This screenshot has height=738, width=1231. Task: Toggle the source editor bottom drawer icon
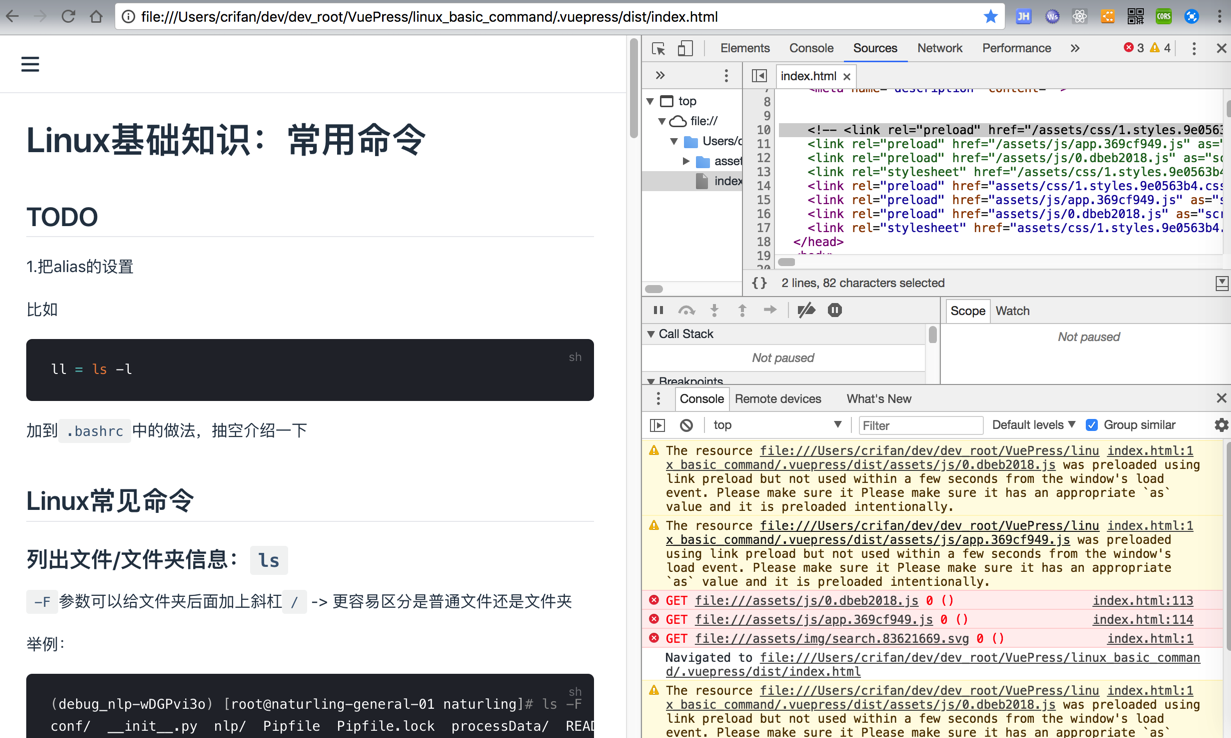pyautogui.click(x=1221, y=283)
